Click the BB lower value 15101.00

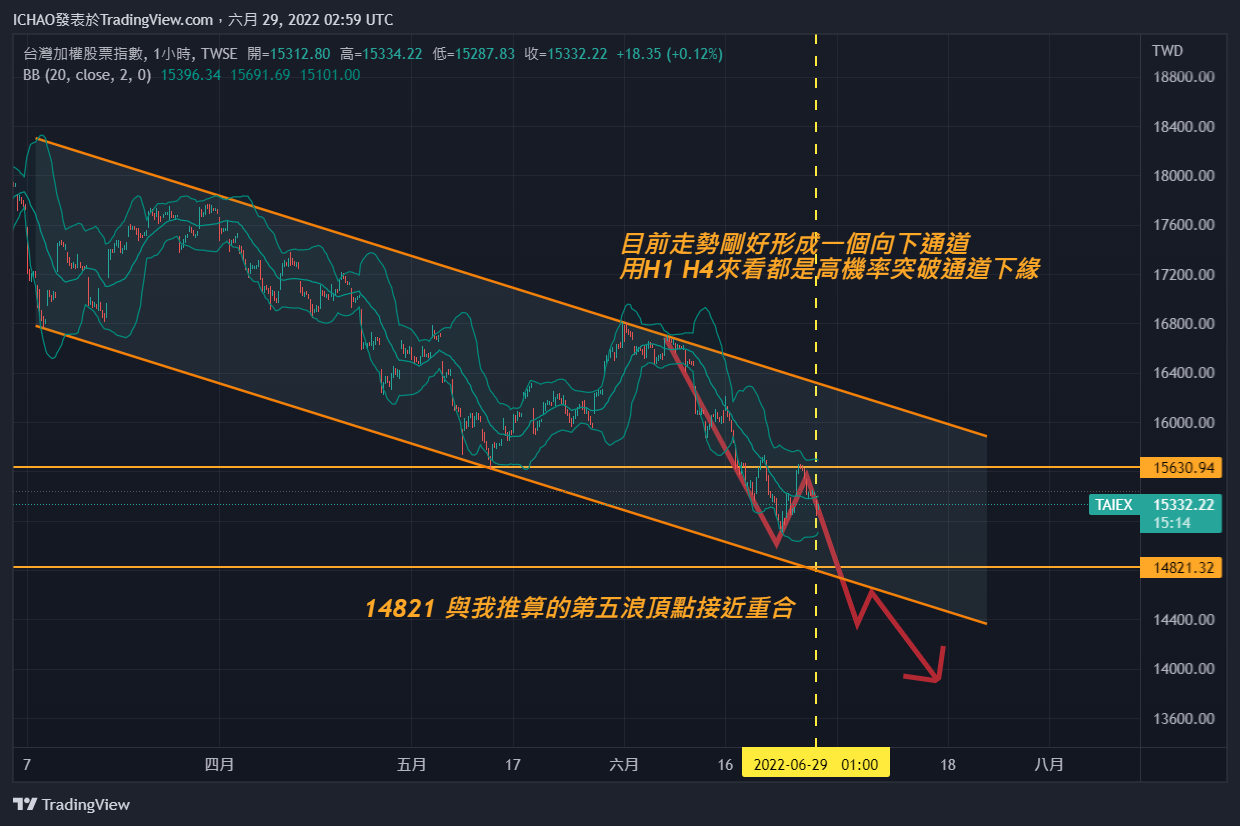tap(329, 74)
